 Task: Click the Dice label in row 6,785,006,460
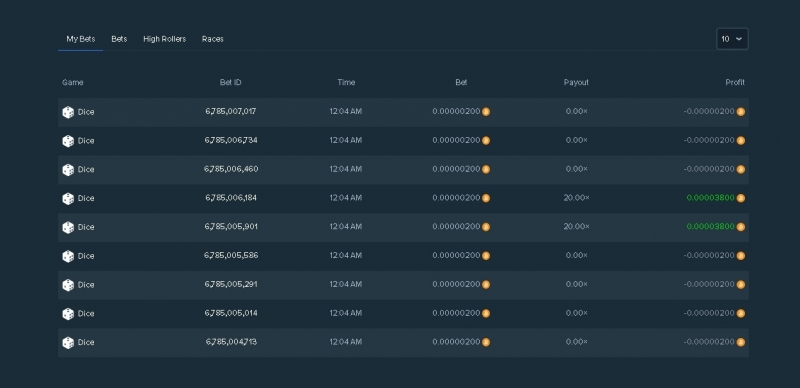pos(86,169)
